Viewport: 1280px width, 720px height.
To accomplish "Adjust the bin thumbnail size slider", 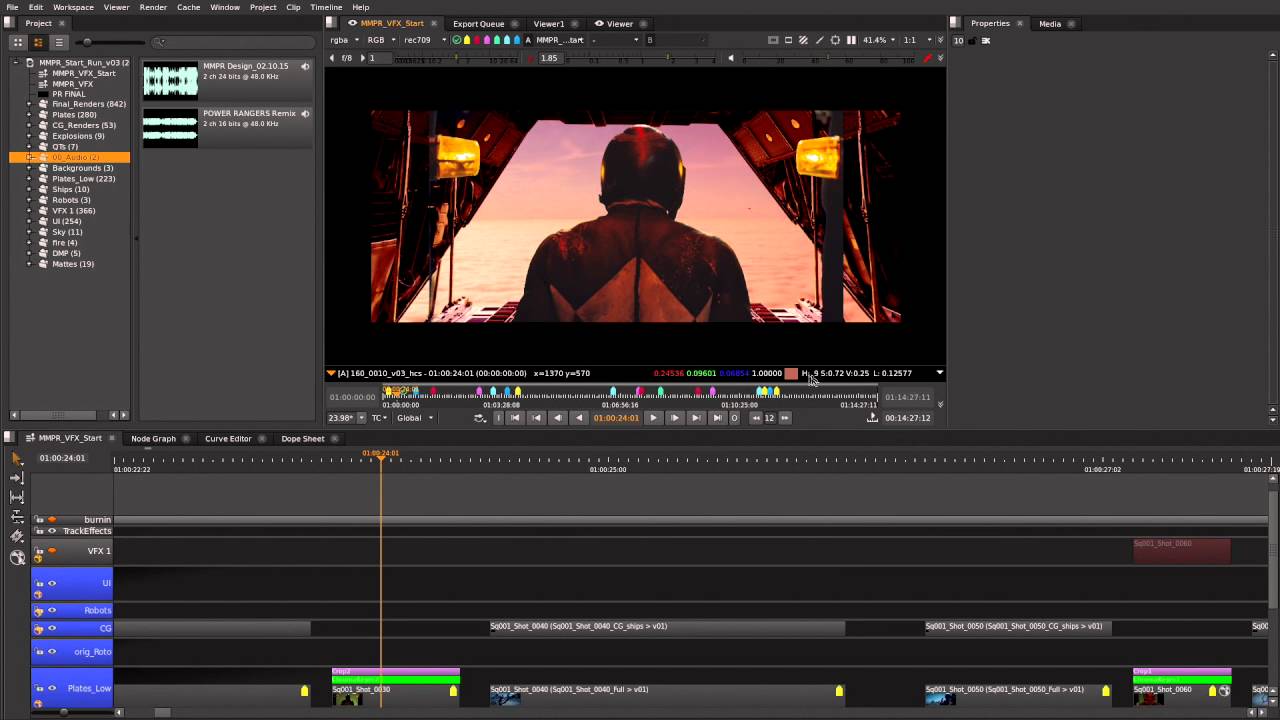I will click(x=112, y=42).
